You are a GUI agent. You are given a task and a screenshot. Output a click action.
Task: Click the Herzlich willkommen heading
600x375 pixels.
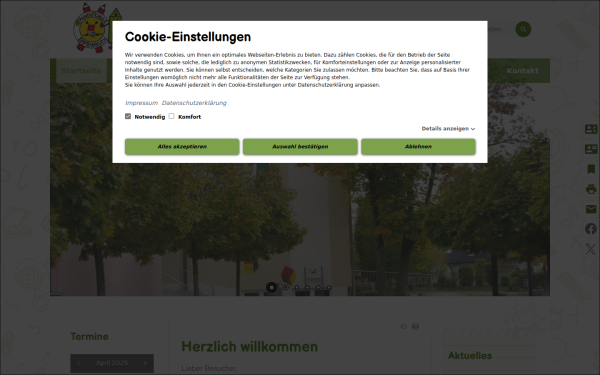(x=249, y=347)
